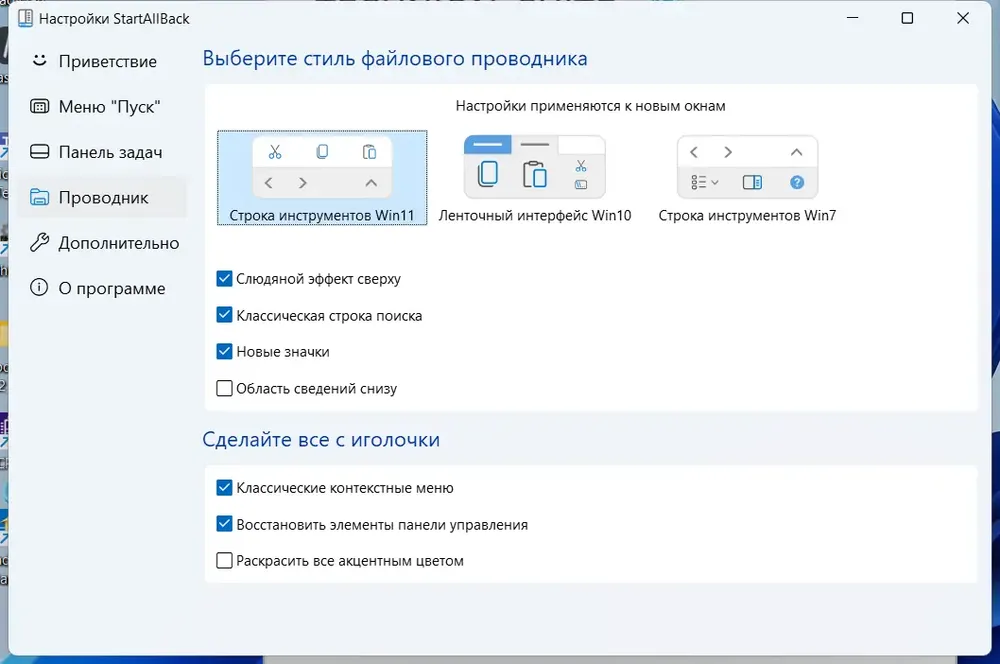Uncheck Классические контекстные меню

click(224, 488)
